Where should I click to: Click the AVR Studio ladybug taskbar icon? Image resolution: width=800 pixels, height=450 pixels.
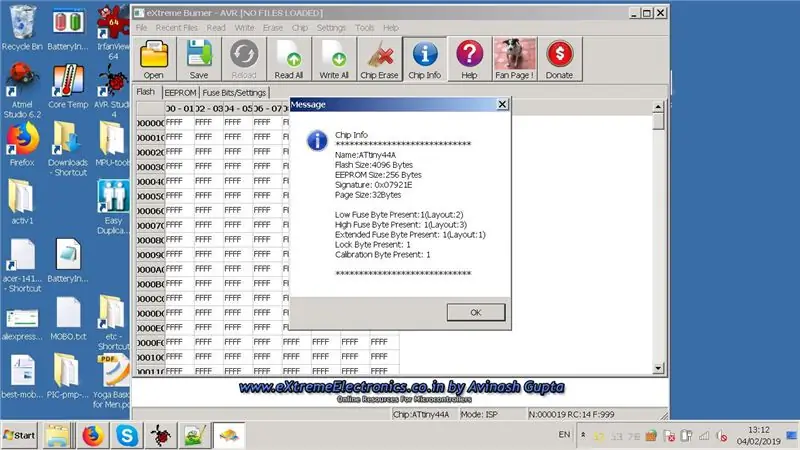160,435
